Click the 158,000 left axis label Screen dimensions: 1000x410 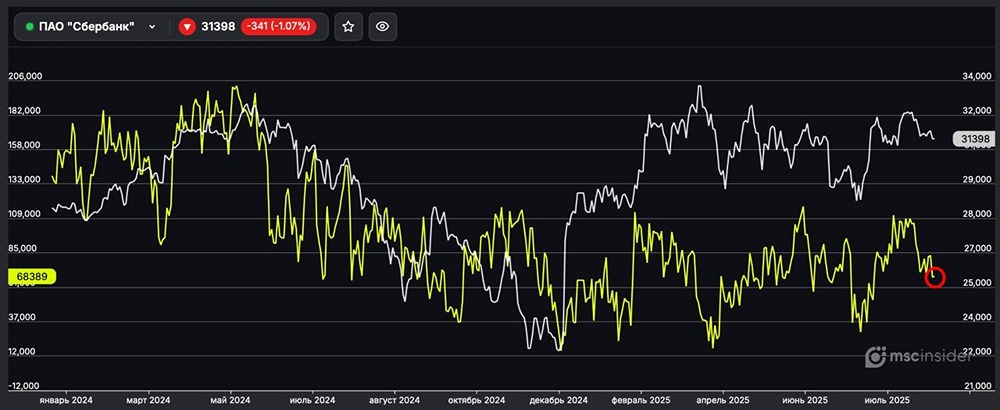[x=25, y=145]
